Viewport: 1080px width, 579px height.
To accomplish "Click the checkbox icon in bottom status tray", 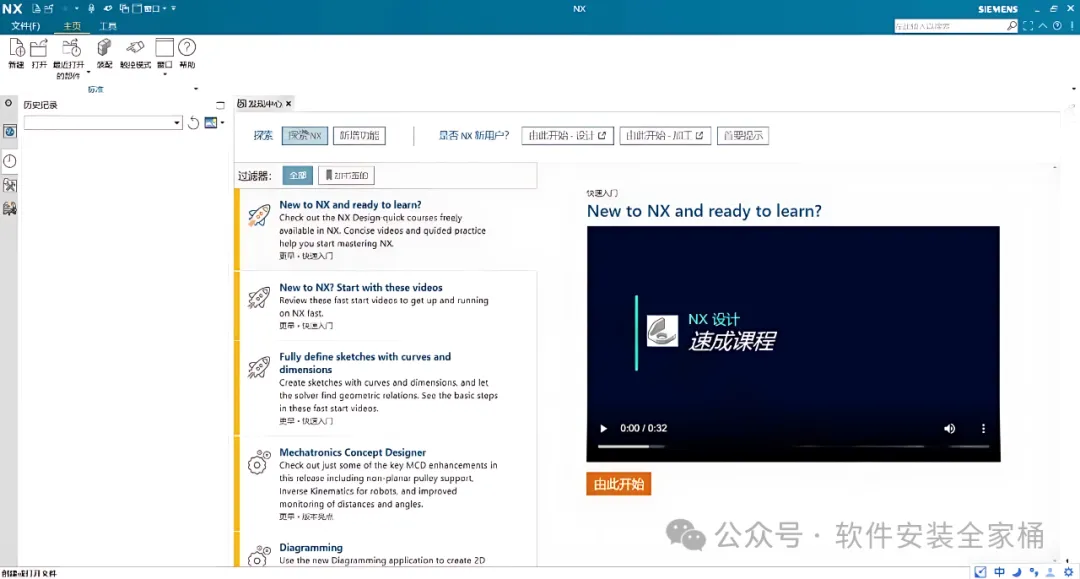I will [980, 572].
